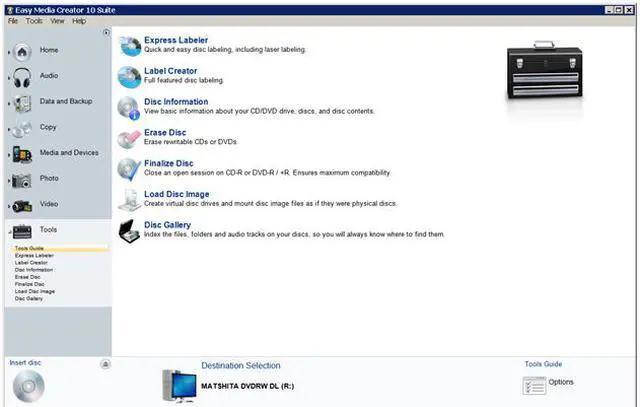Image resolution: width=640 pixels, height=407 pixels.
Task: Click the Finalize Disc heading
Action: pyautogui.click(x=169, y=163)
